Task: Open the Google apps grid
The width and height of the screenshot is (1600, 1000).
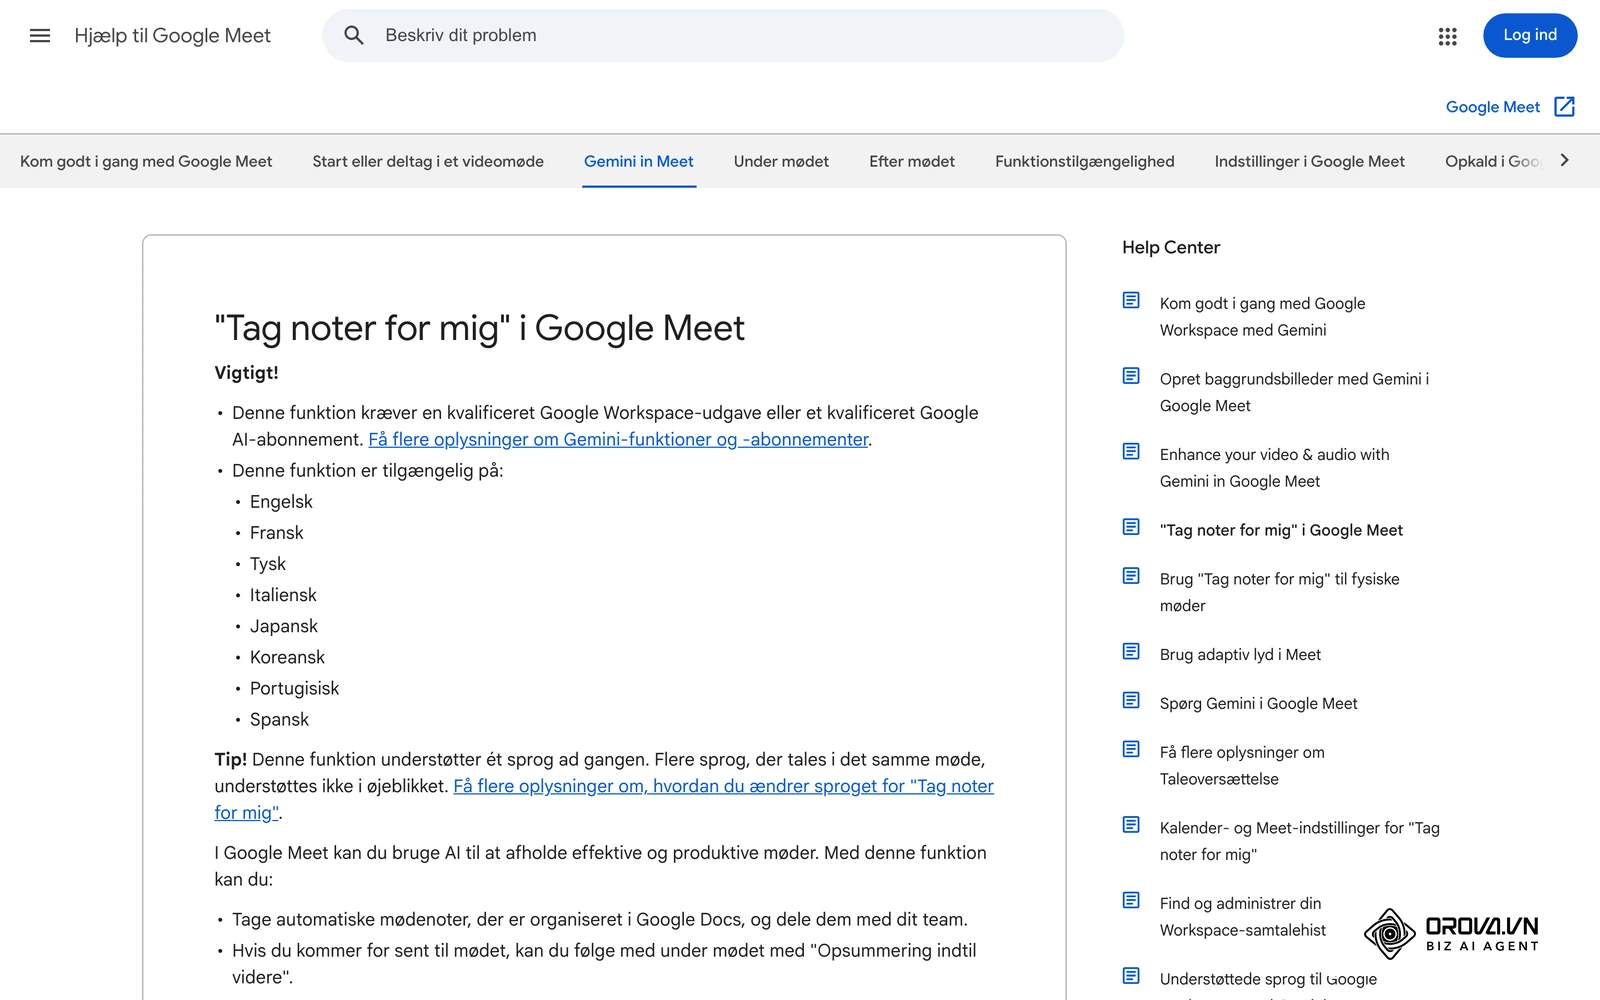Action: tap(1447, 36)
